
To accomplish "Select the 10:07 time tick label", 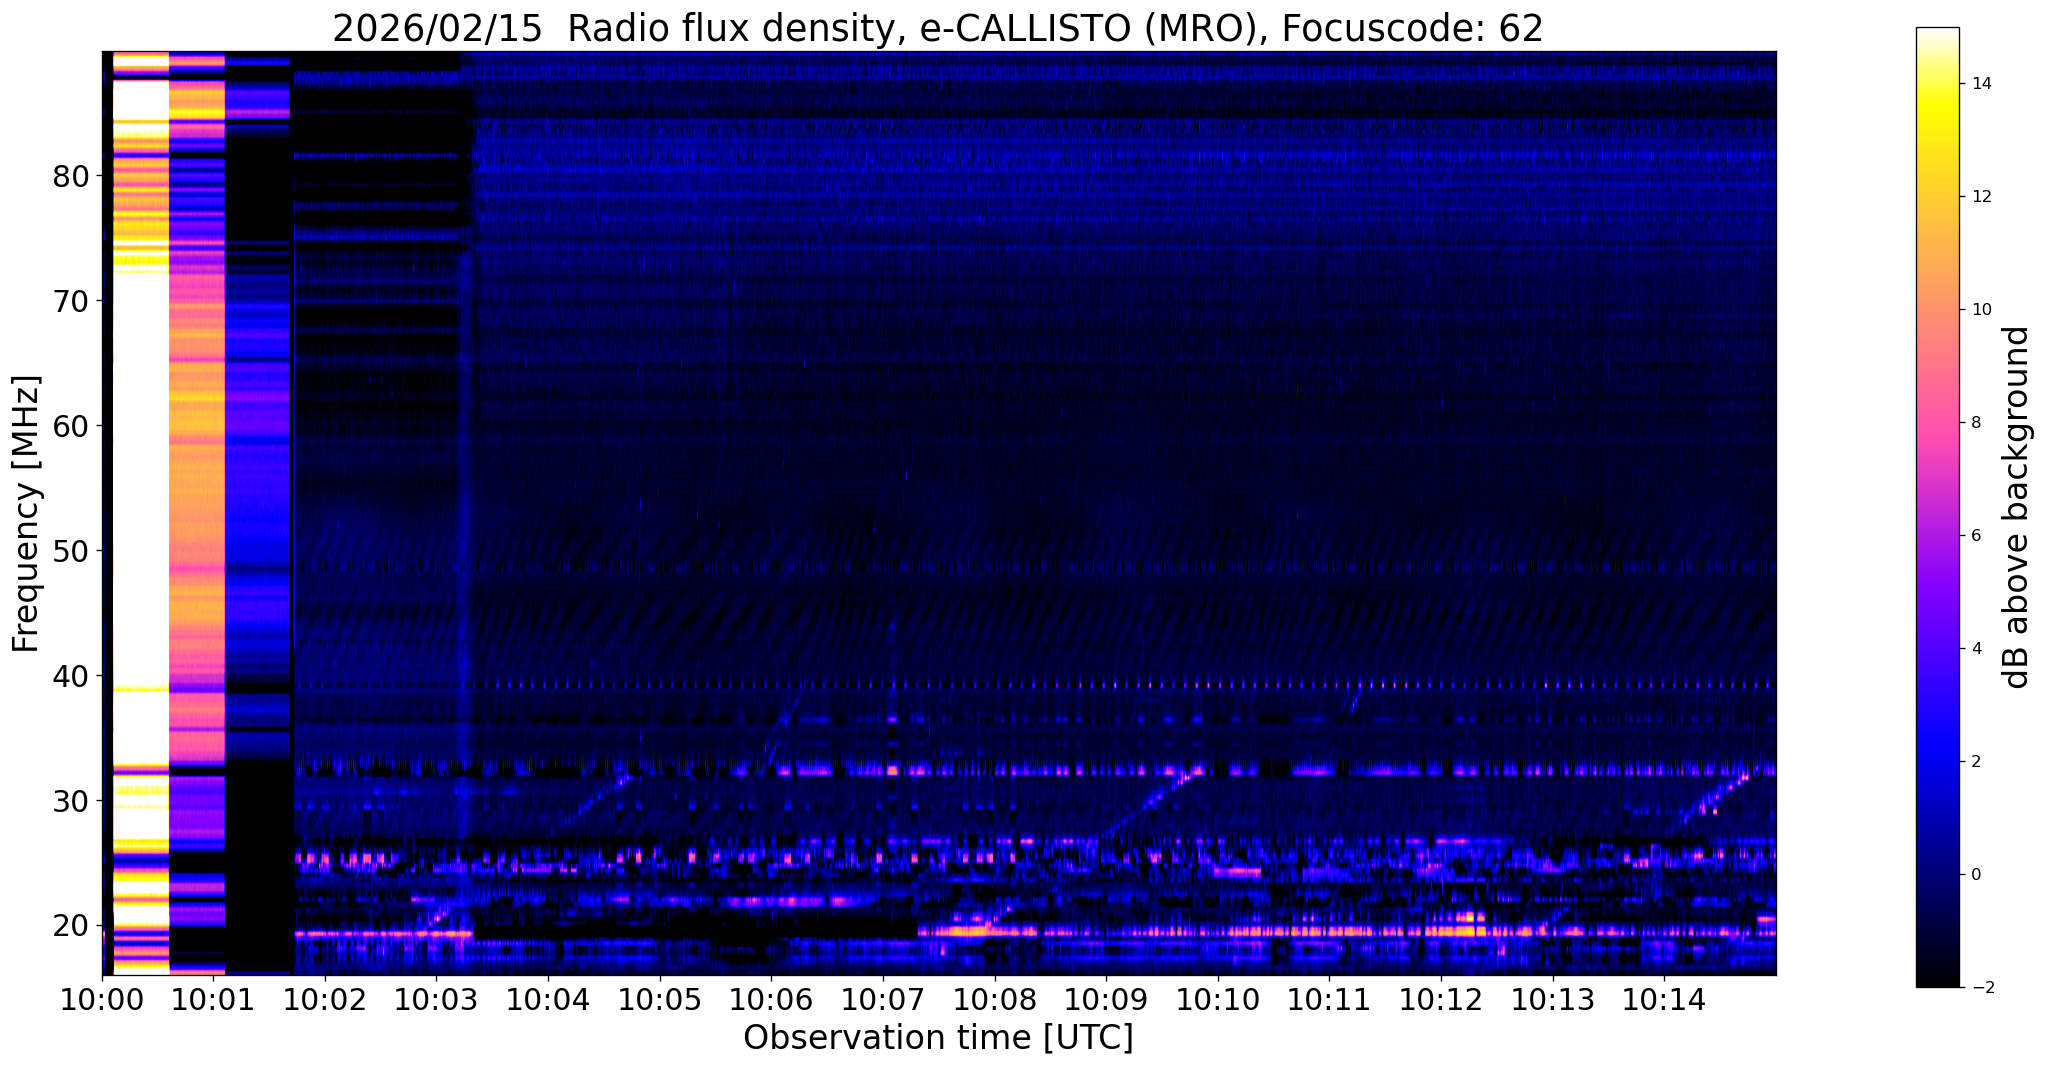I will (883, 1000).
